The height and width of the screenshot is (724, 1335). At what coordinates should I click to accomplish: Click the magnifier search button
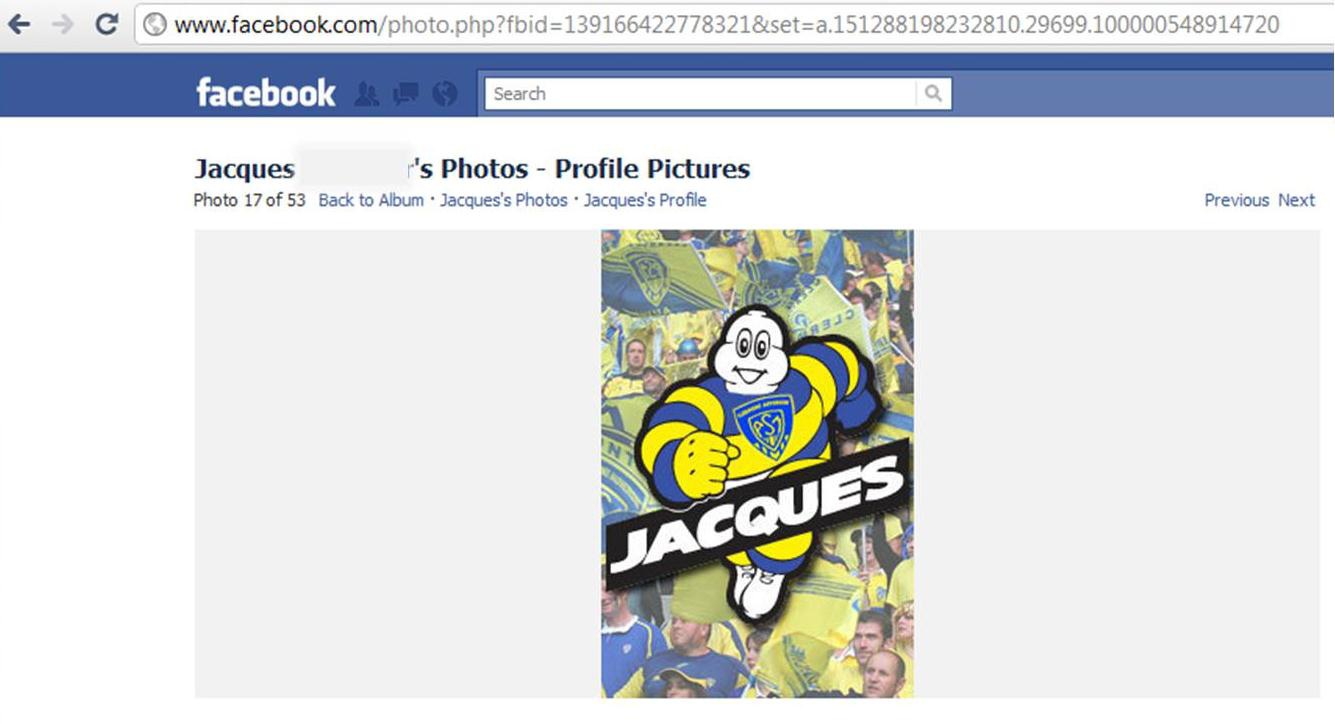(x=933, y=94)
